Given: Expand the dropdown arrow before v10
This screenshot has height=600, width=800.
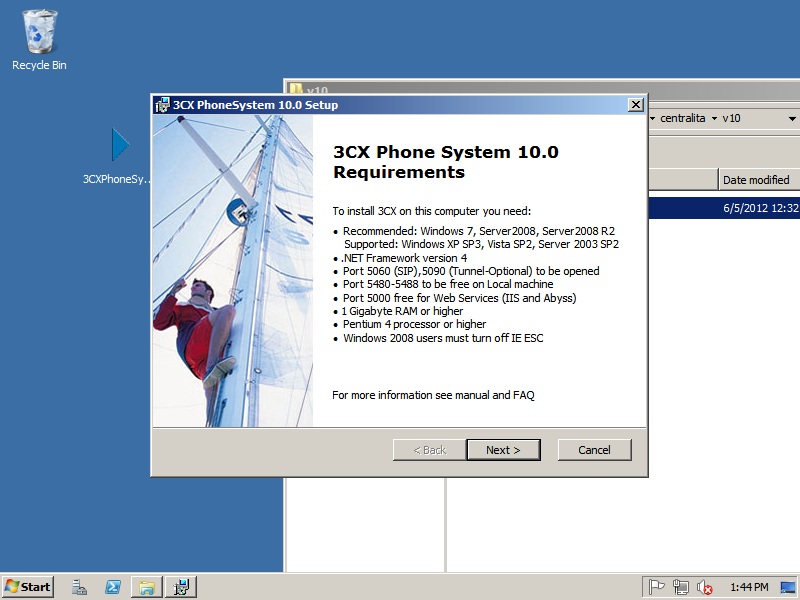Looking at the screenshot, I should click(714, 118).
